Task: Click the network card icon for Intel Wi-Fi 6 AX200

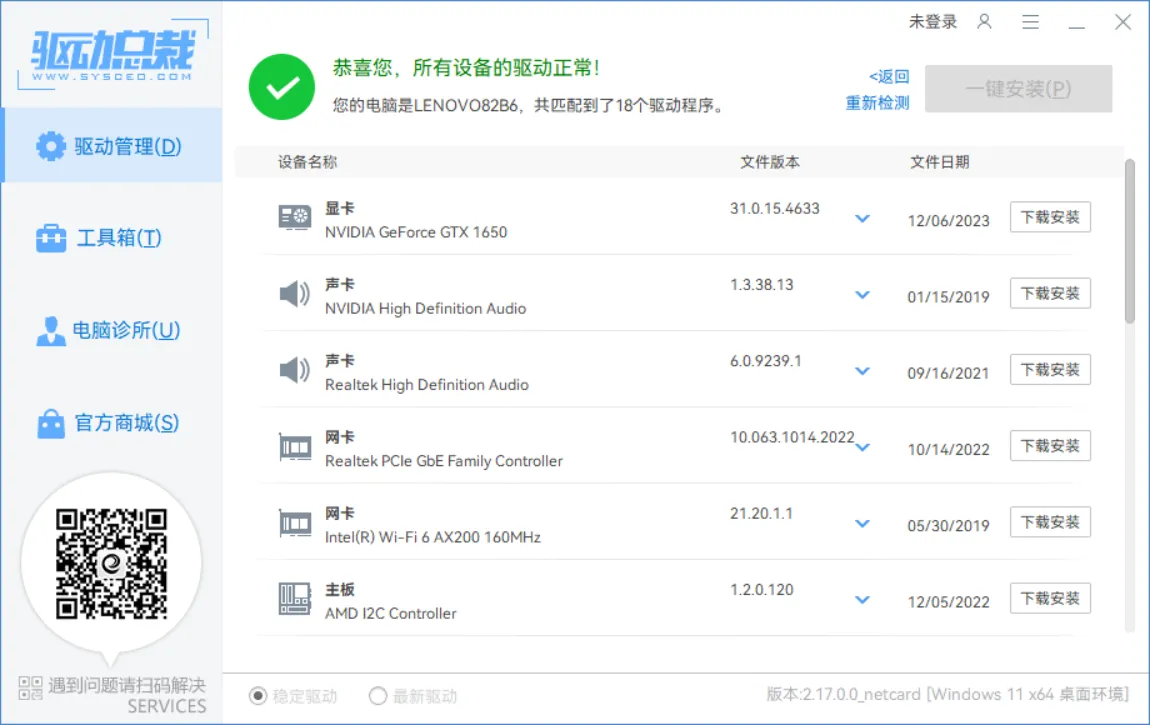Action: click(294, 522)
